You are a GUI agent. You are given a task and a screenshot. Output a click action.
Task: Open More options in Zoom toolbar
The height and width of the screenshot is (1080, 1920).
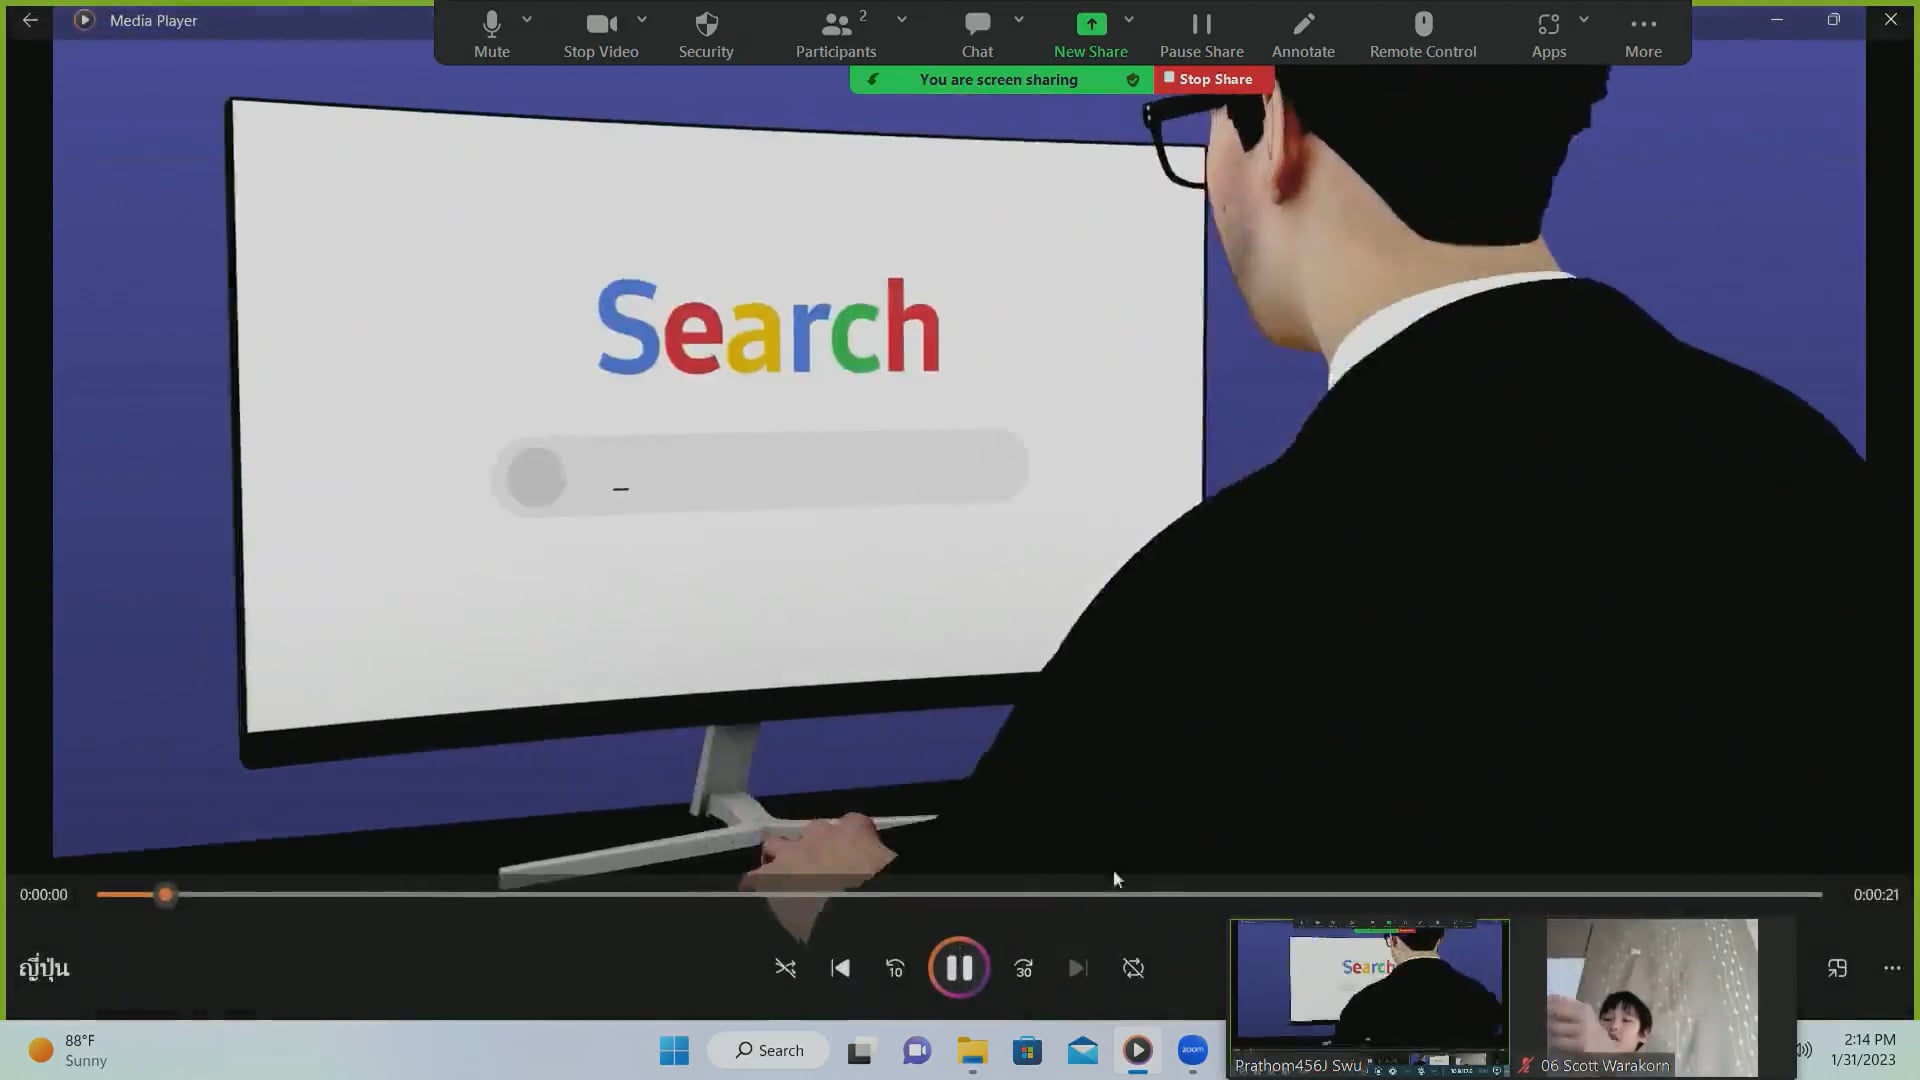[x=1643, y=35]
